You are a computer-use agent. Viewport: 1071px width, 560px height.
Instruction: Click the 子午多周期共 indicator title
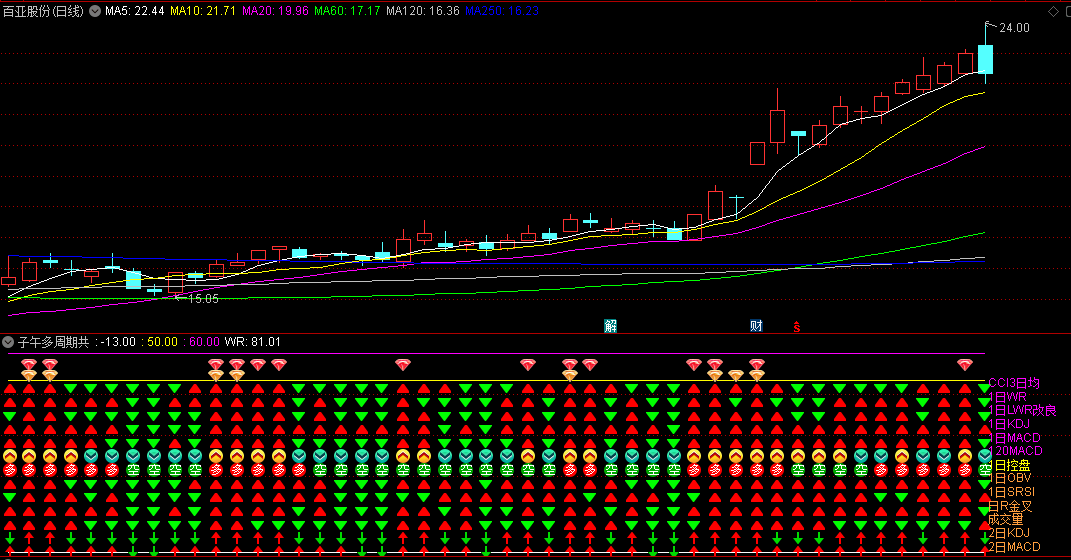click(x=53, y=341)
